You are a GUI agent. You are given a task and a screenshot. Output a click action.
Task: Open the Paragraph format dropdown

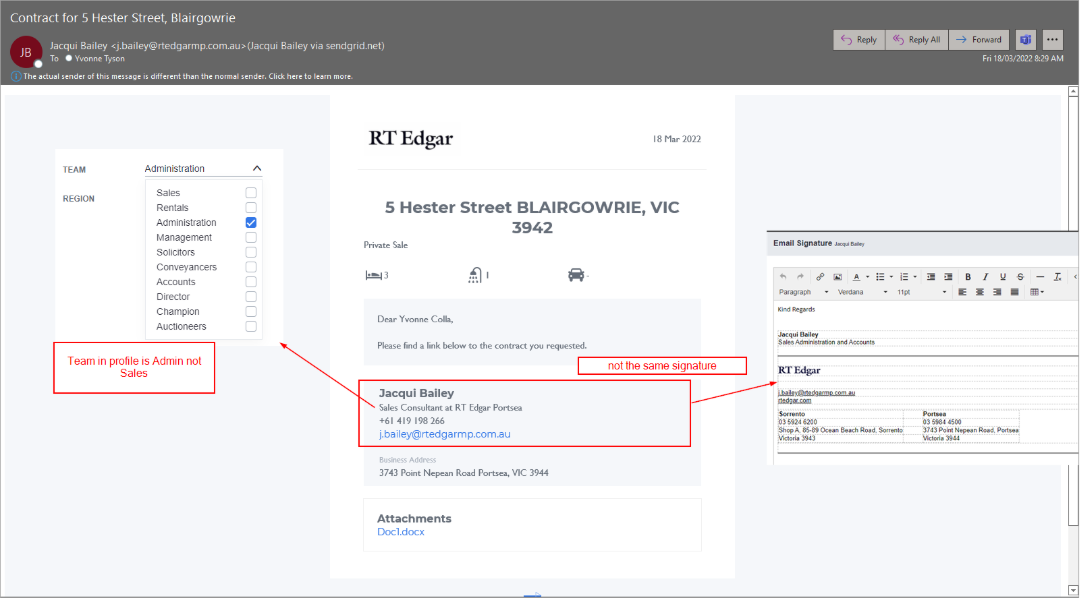click(803, 292)
